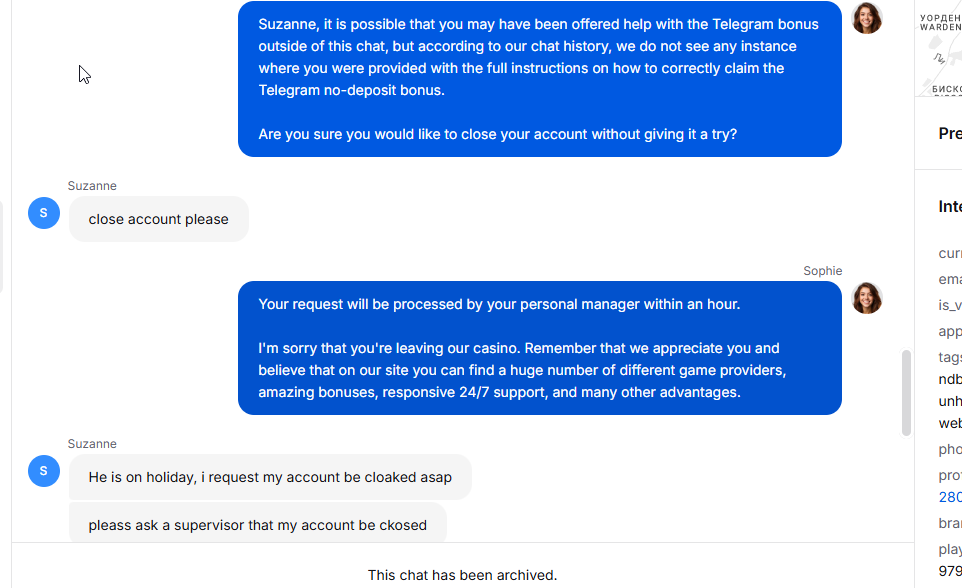Expand the 'Pre' section heading in sidebar

pos(950,133)
